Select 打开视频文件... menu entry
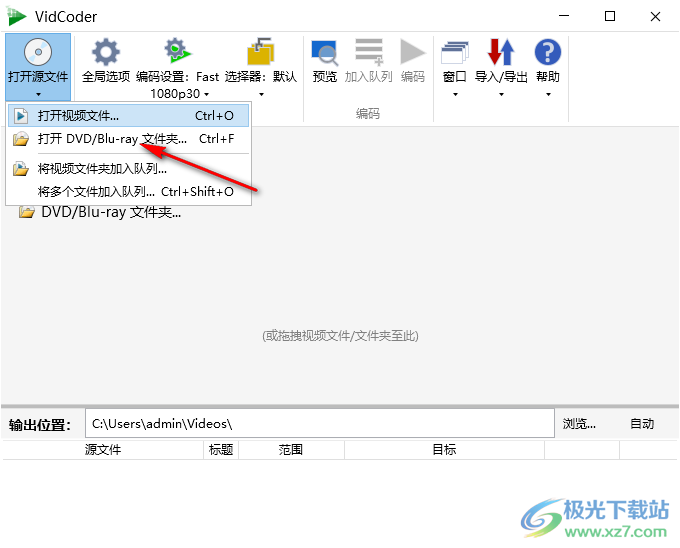Image resolution: width=680 pixels, height=548 pixels. (128, 116)
